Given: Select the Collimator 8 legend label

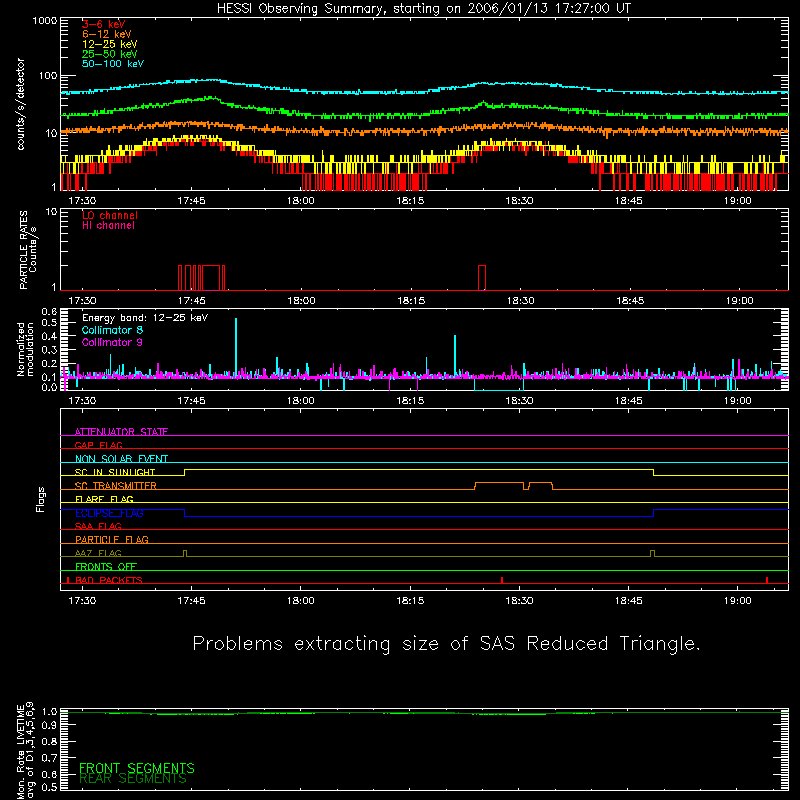Looking at the screenshot, I should (112, 330).
